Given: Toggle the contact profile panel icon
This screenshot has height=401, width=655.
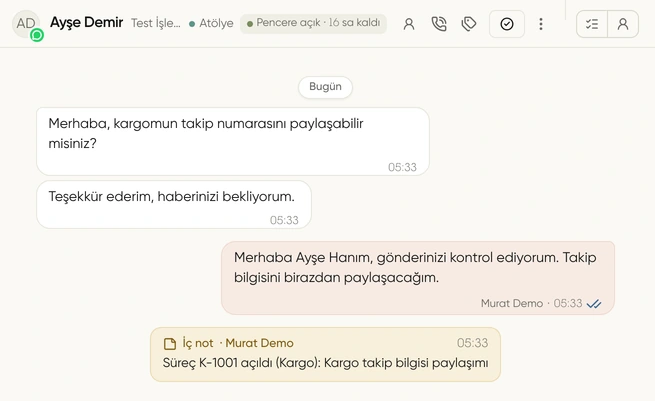Looking at the screenshot, I should 623,24.
